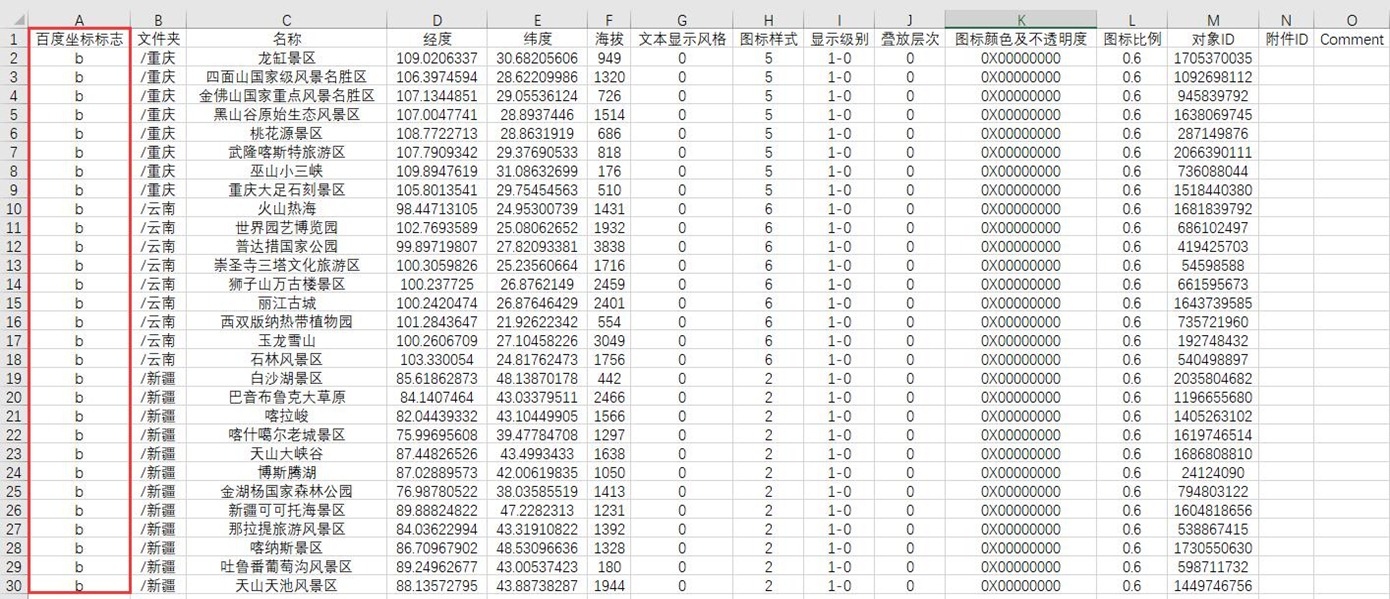Select the cell containing 丽江古城

286,303
